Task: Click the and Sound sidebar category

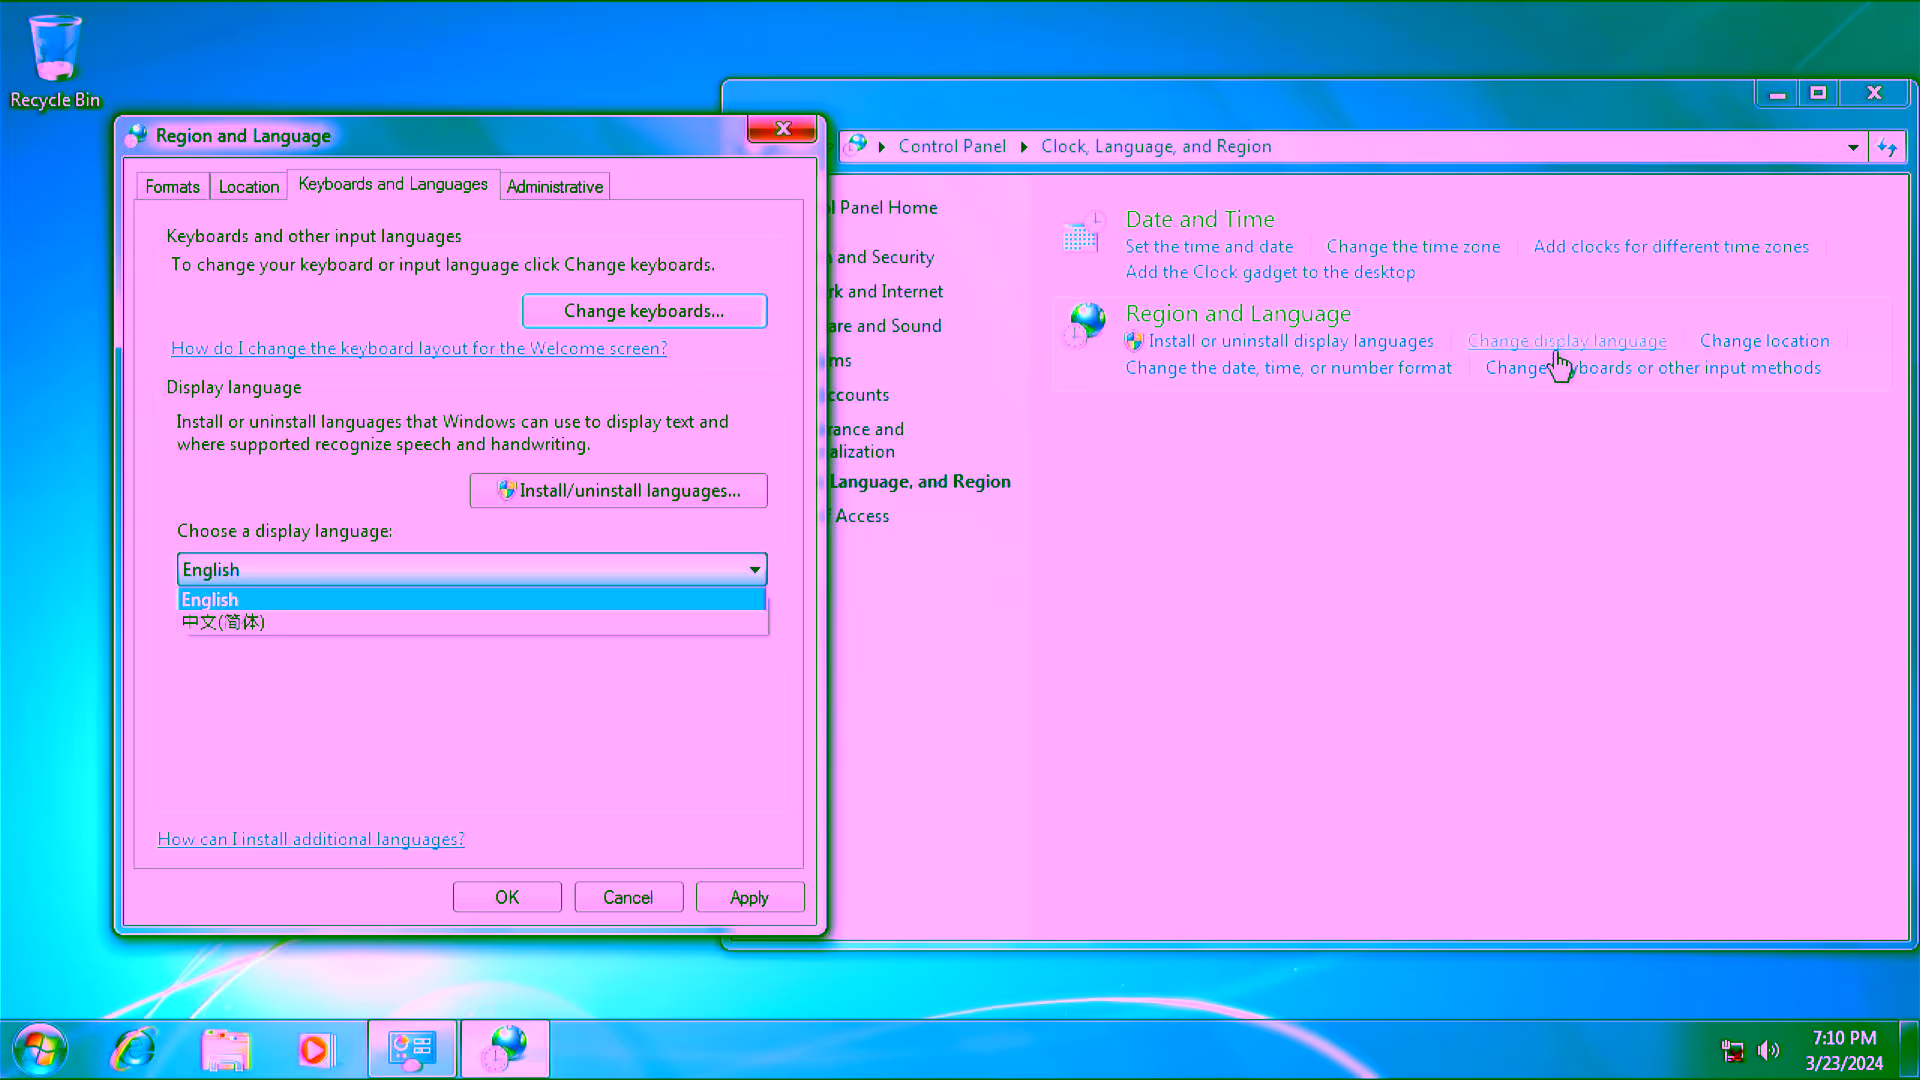Action: click(885, 326)
